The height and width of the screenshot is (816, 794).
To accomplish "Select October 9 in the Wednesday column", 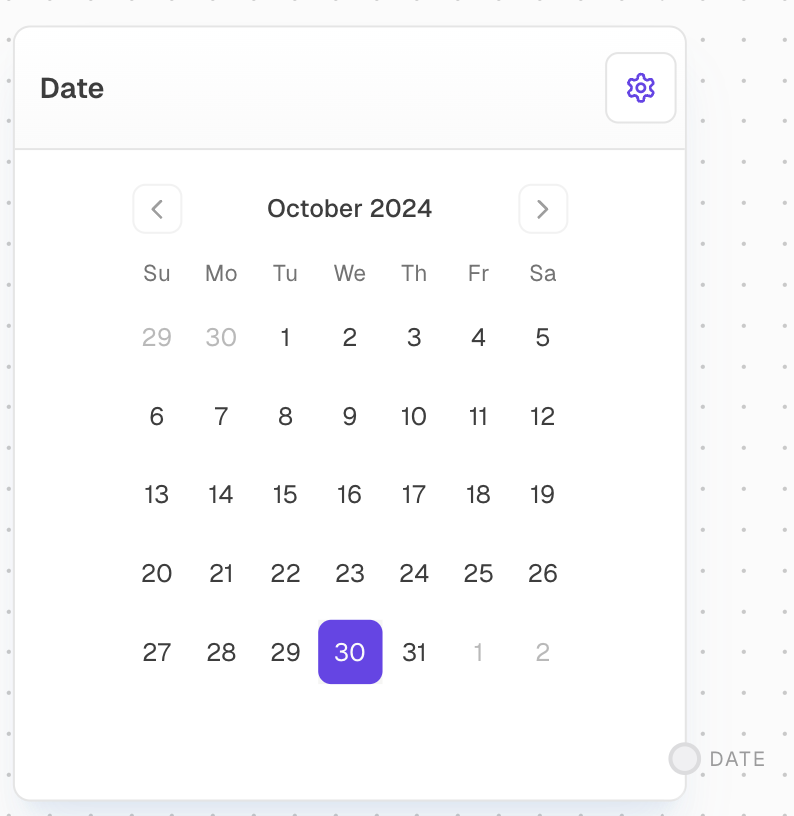I will [349, 416].
